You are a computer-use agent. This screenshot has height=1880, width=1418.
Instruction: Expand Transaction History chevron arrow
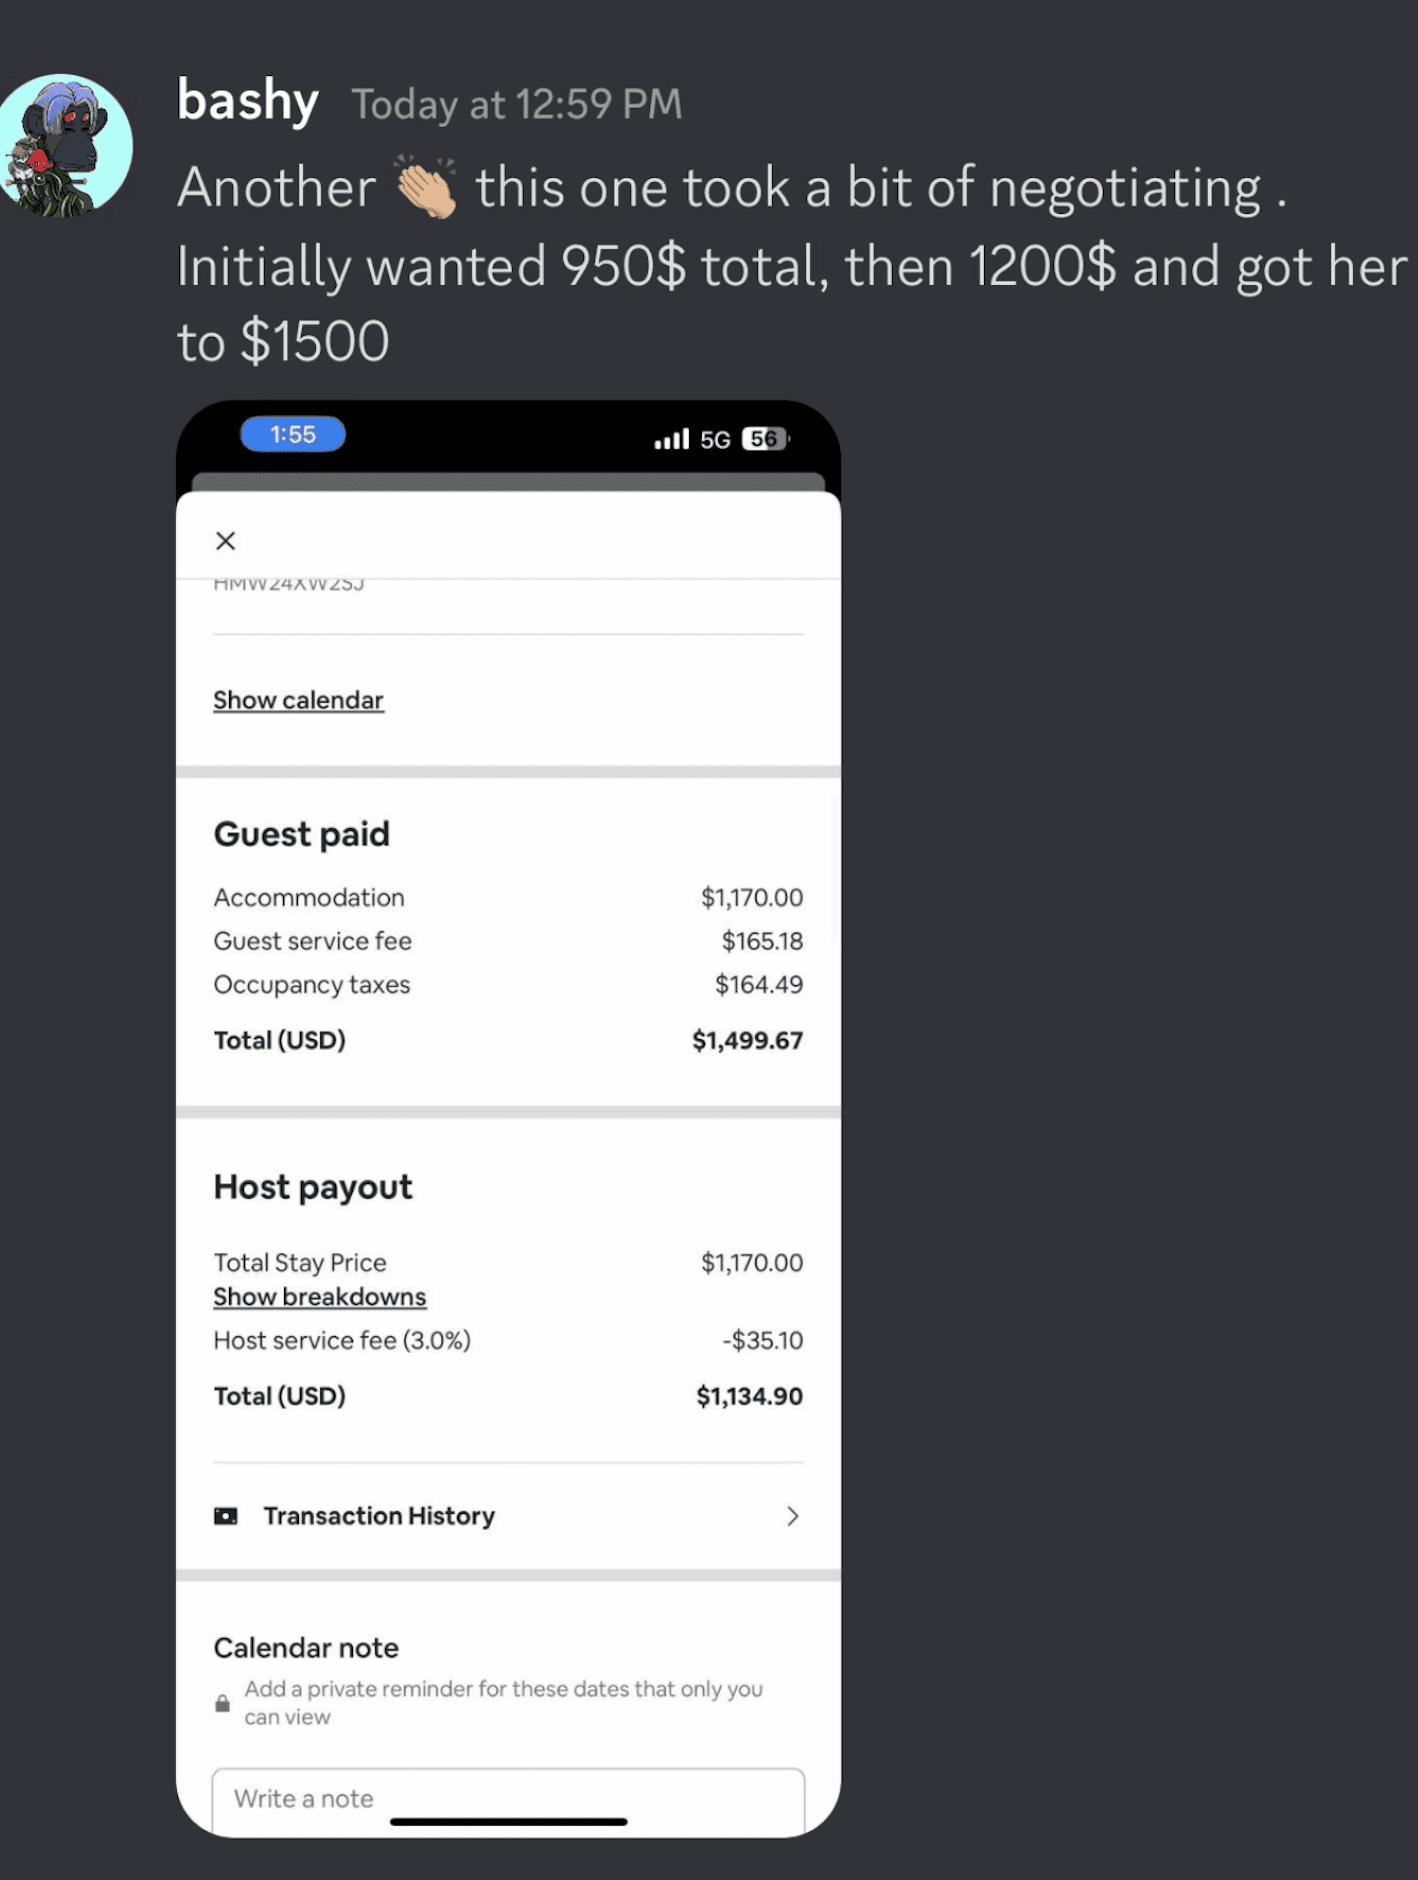[792, 1516]
